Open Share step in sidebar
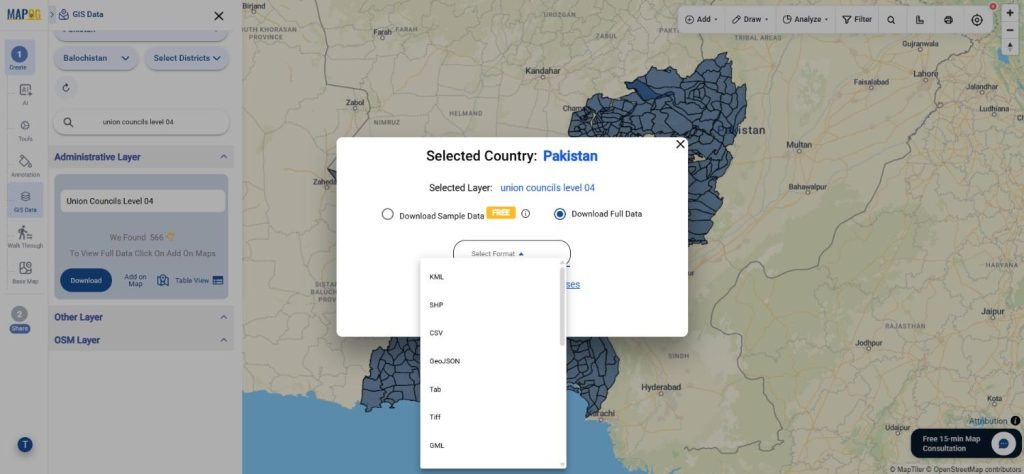Viewport: 1024px width, 474px height. click(x=20, y=319)
